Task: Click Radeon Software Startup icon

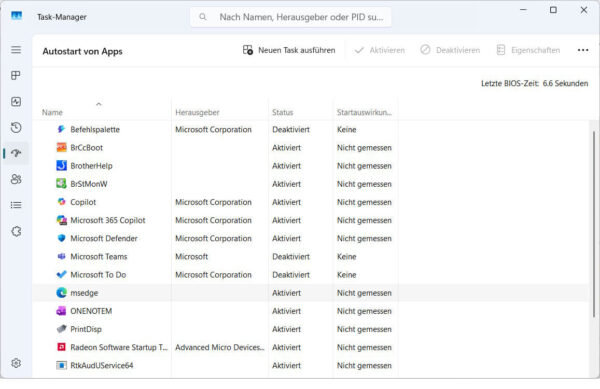Action: (x=61, y=347)
